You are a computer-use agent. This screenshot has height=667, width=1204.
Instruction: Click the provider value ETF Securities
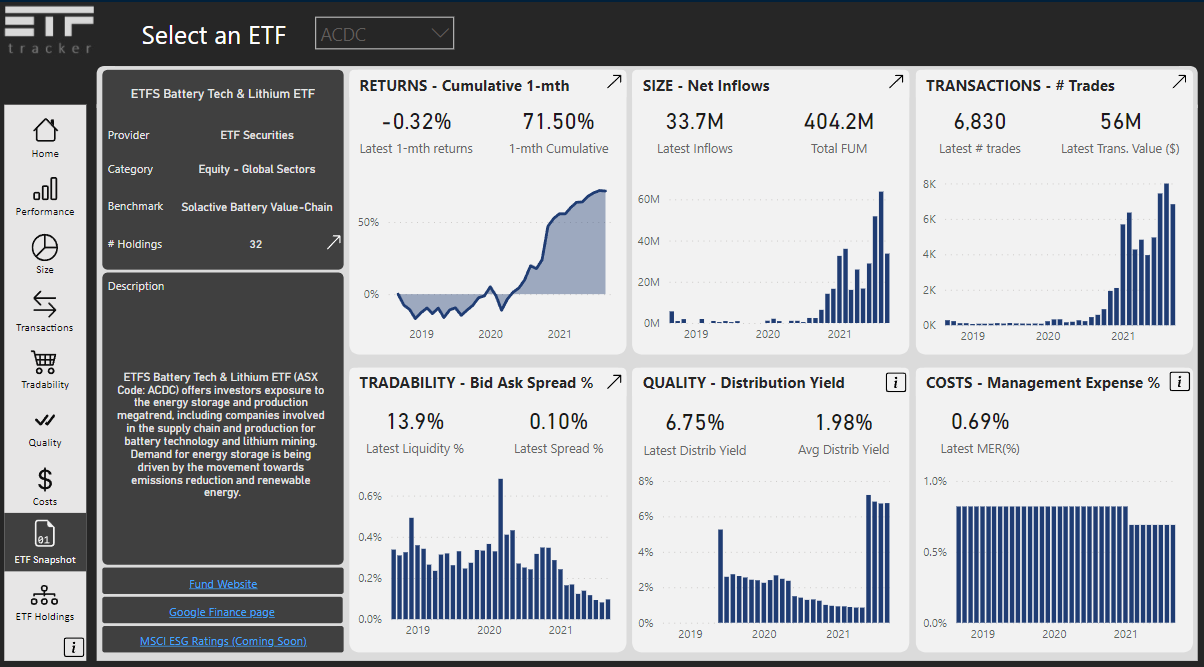(x=257, y=135)
